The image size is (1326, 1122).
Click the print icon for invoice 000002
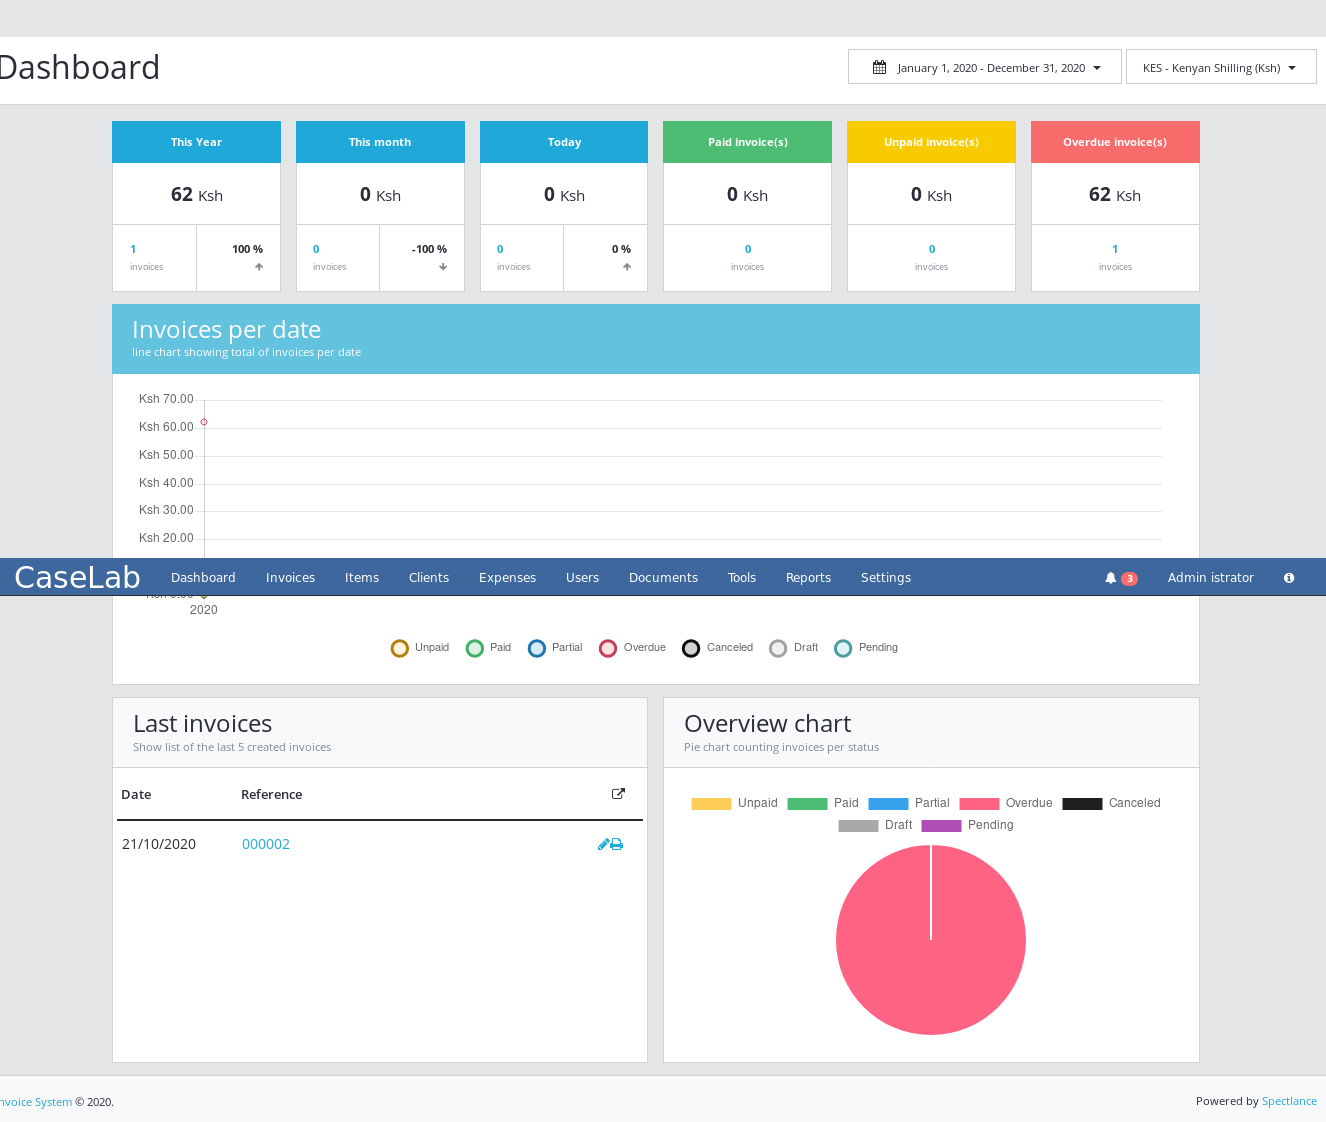(x=617, y=844)
